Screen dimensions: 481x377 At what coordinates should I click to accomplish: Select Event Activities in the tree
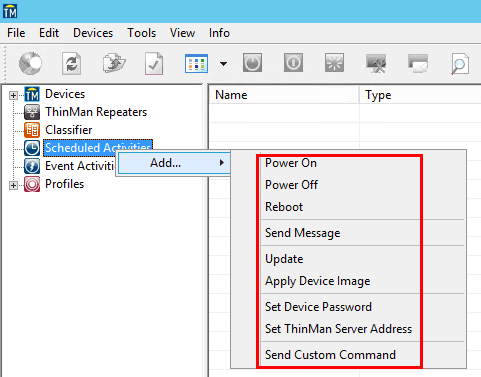coord(80,166)
